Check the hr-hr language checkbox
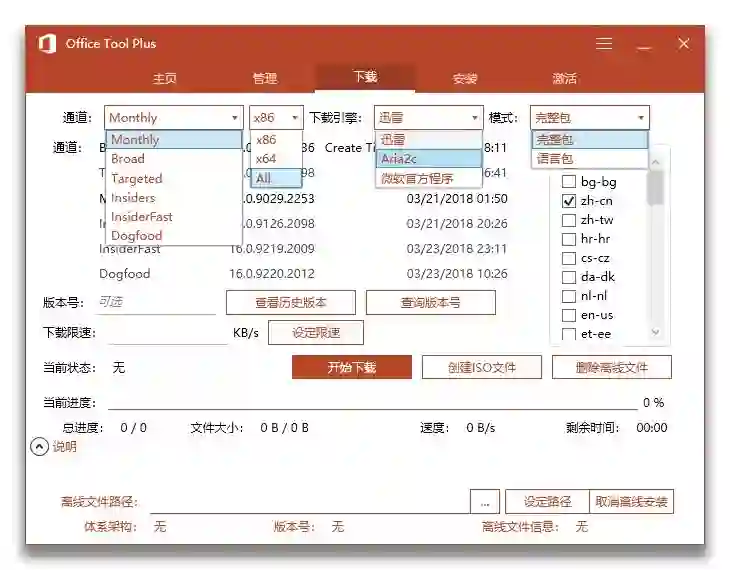The image size is (730, 570). pos(569,239)
